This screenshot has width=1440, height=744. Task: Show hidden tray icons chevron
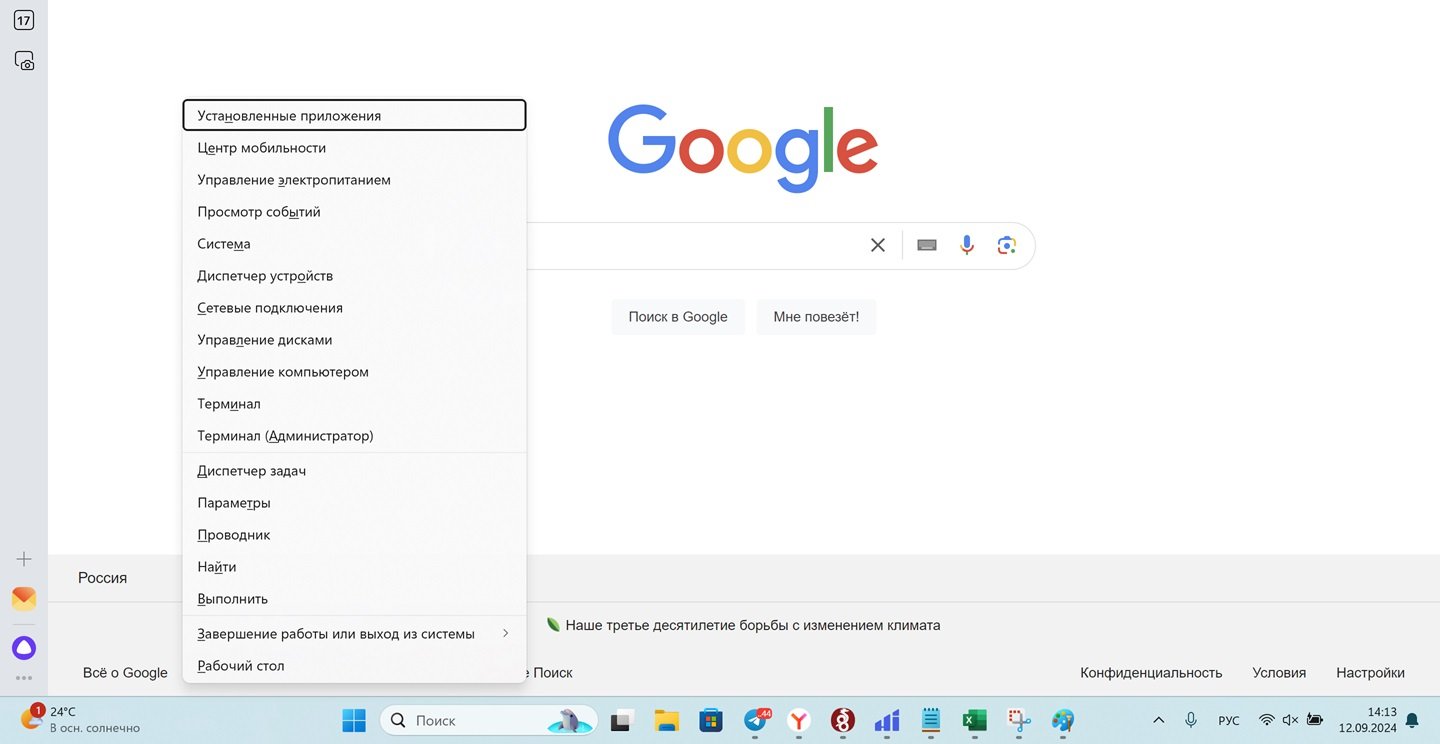tap(1159, 720)
